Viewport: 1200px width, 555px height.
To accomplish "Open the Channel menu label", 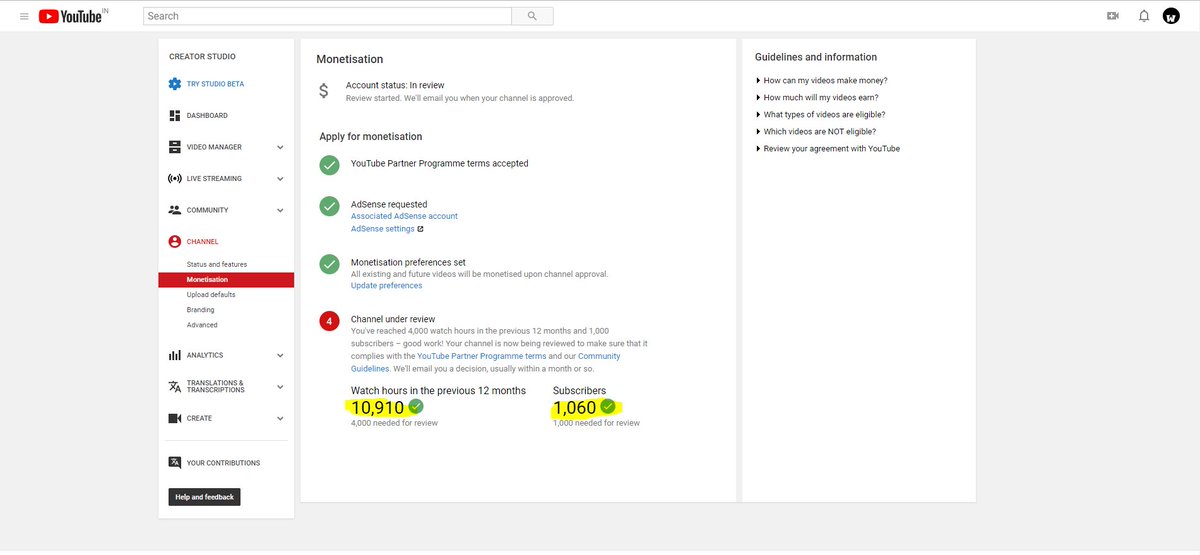I will coord(202,242).
